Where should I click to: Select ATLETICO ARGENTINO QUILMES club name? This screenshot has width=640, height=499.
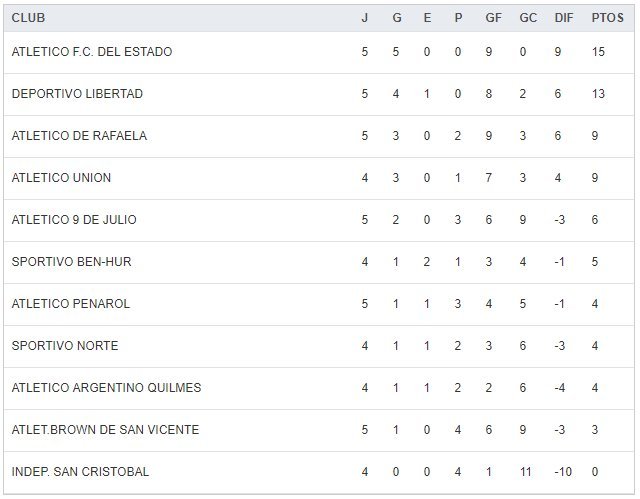pyautogui.click(x=107, y=388)
